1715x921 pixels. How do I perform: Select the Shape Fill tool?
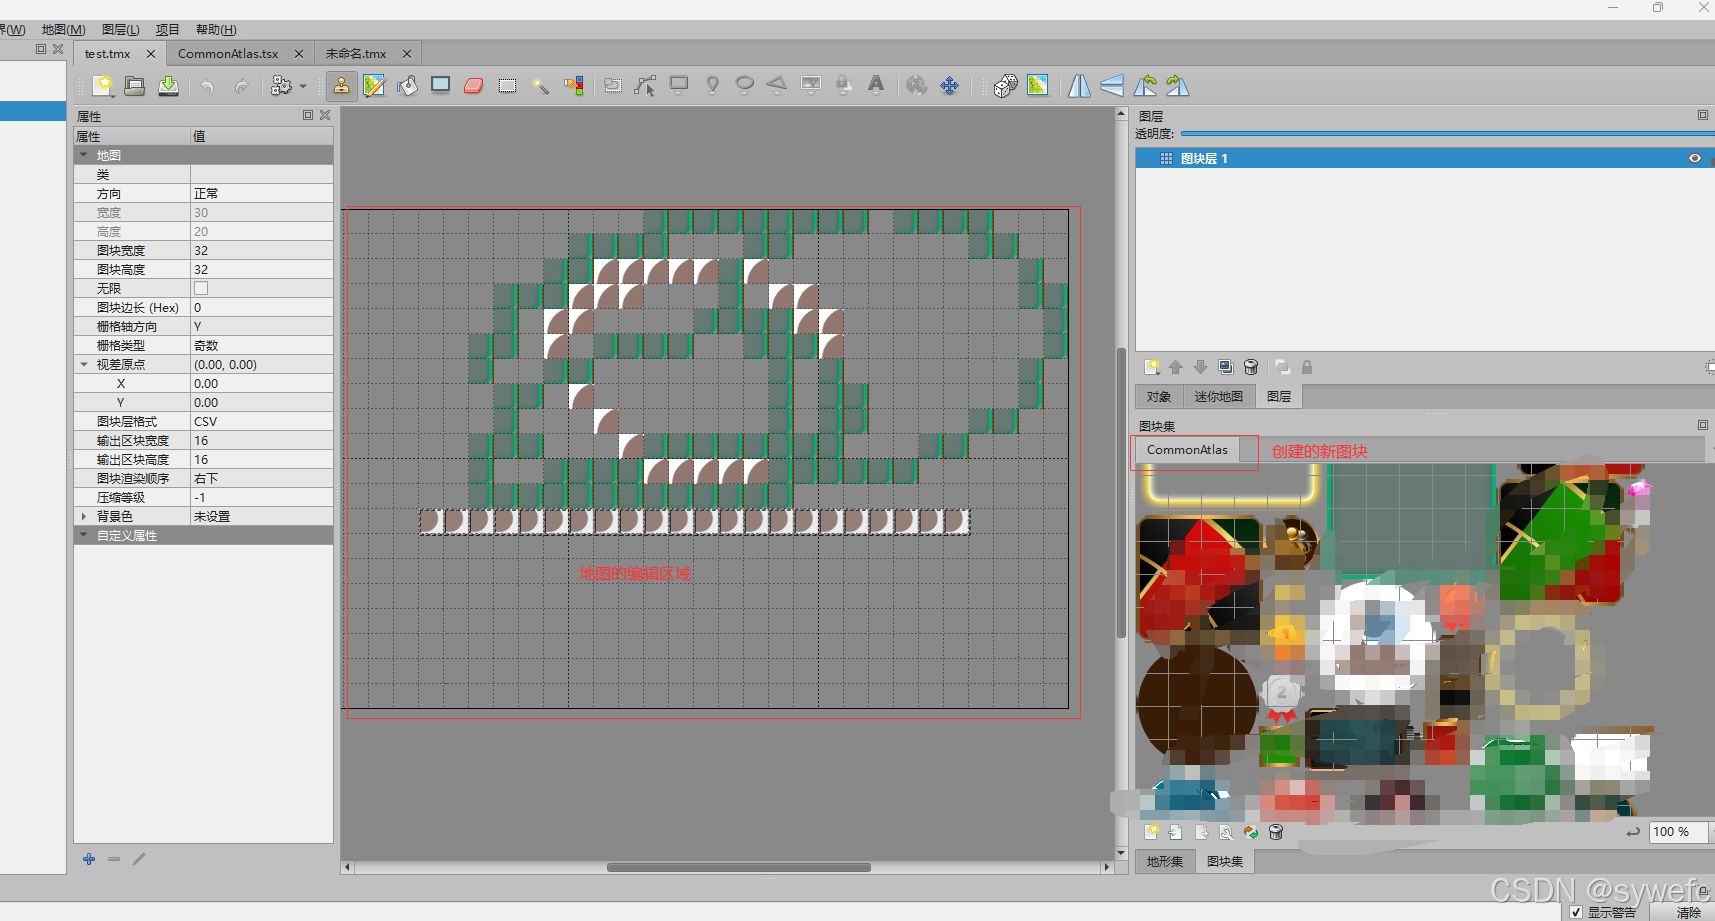441,86
